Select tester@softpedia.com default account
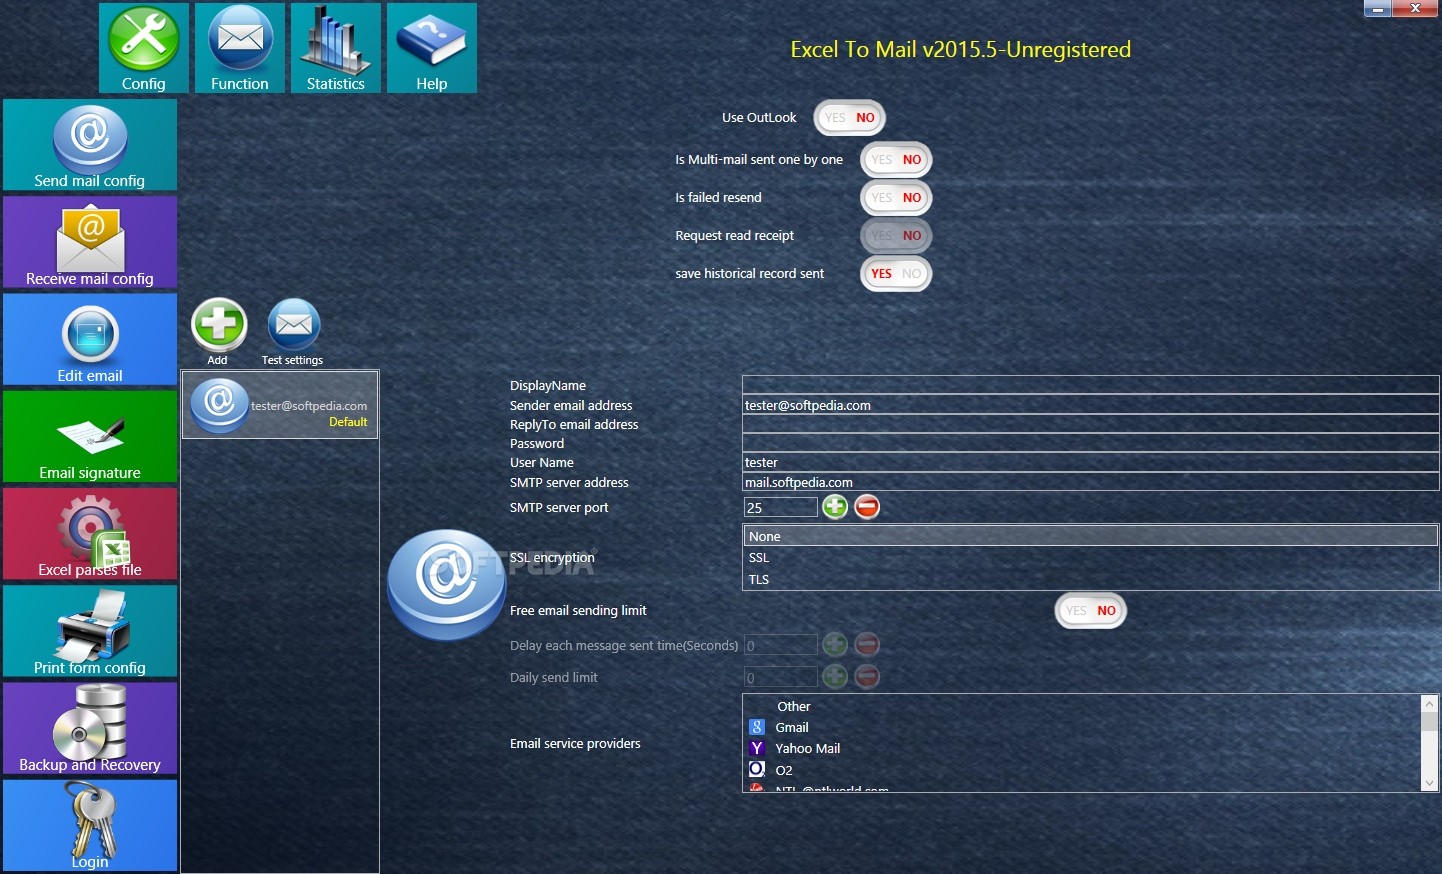 pos(280,405)
